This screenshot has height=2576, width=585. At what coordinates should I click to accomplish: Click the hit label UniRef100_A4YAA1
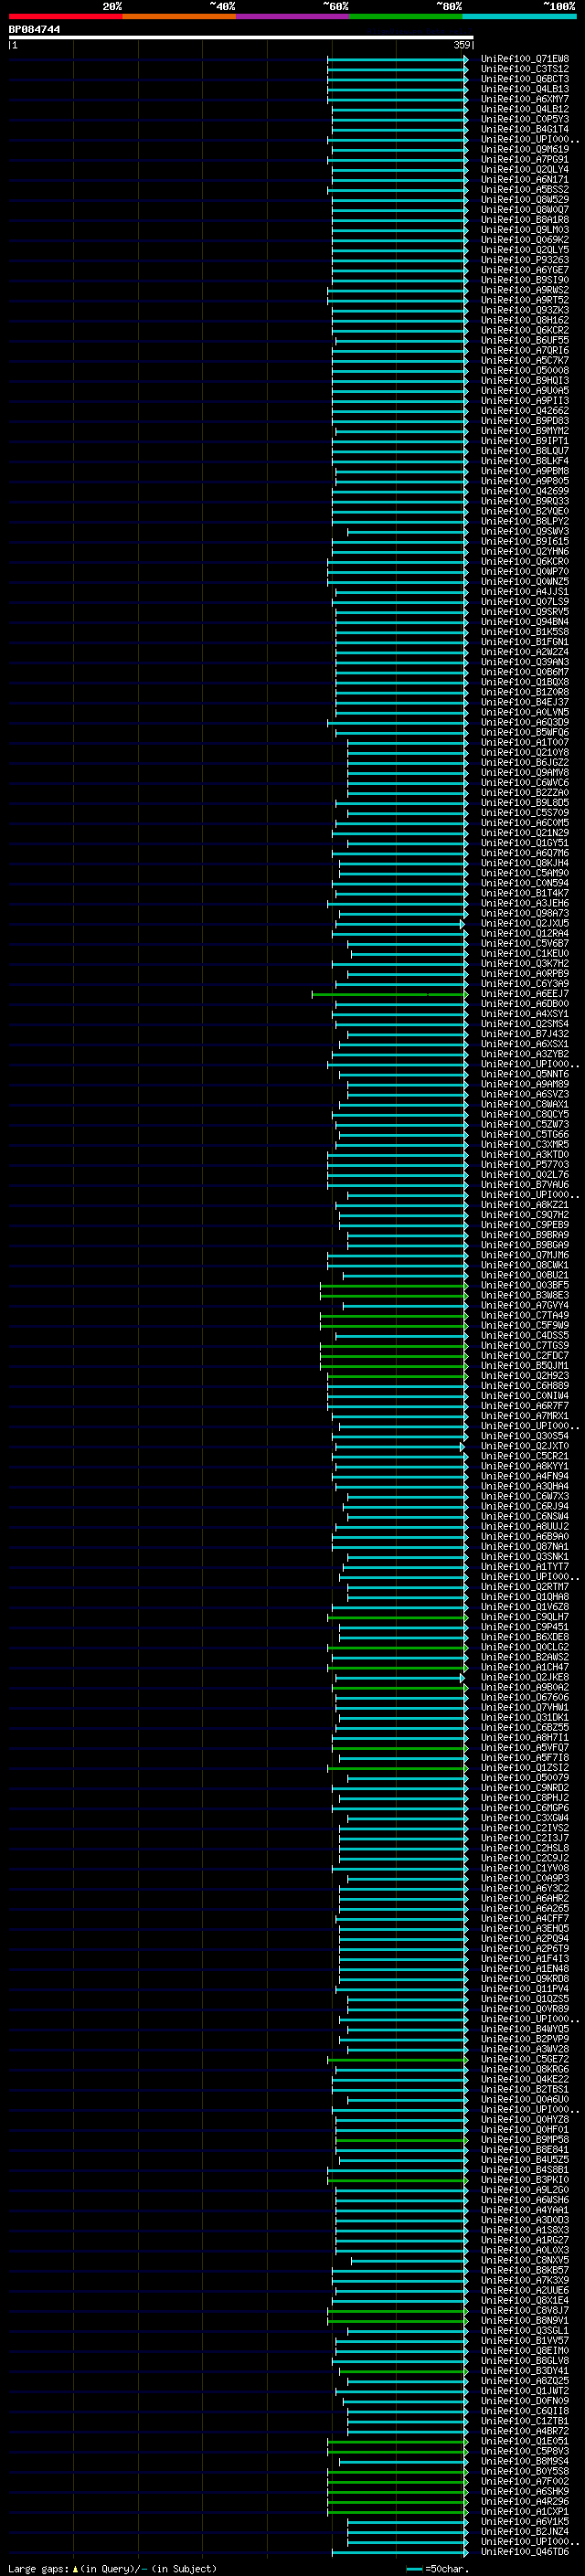click(525, 2210)
